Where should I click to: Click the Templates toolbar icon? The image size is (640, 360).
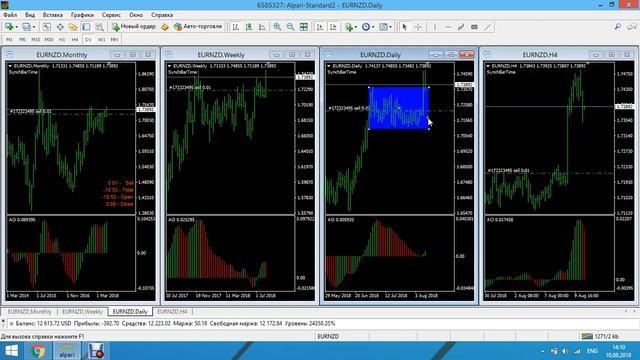pos(383,27)
